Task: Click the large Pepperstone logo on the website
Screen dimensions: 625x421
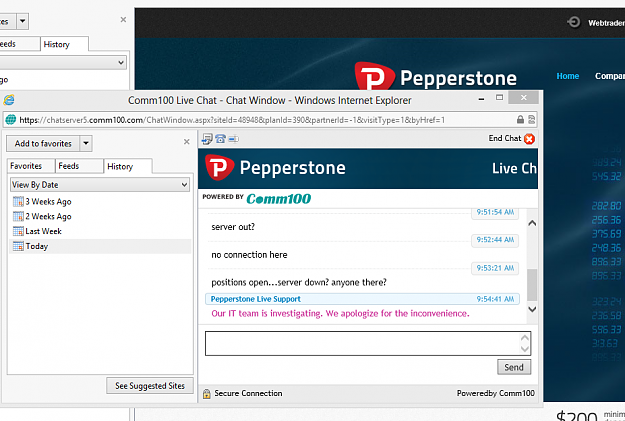Action: [x=436, y=77]
